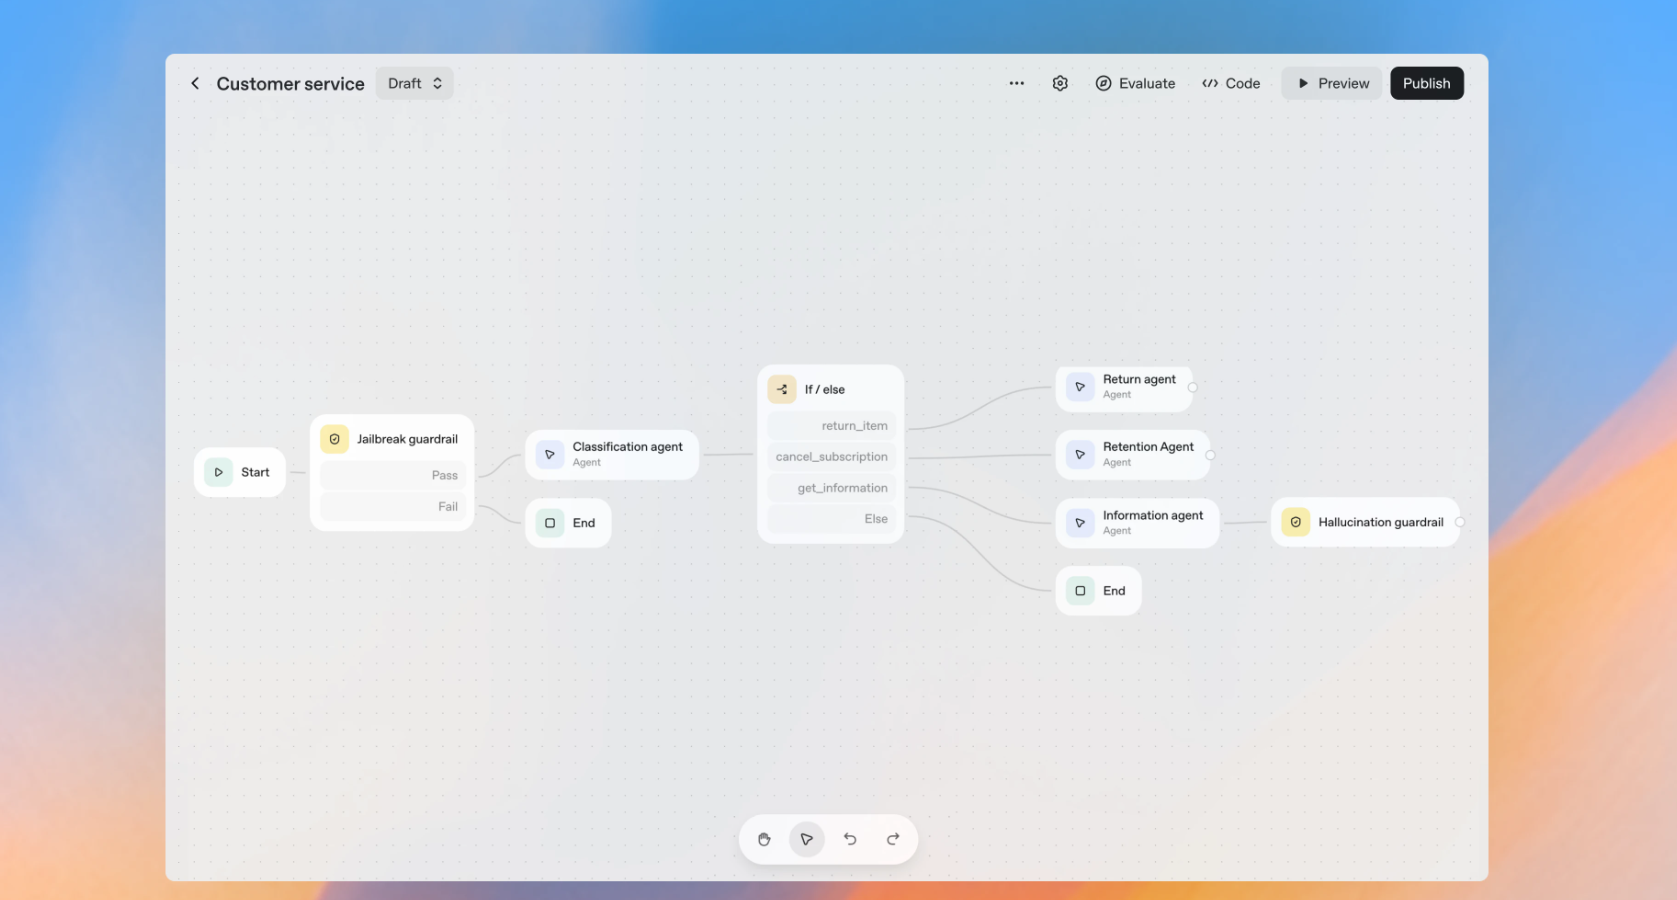Click the Hallucination guardrail shield icon
The image size is (1677, 900).
tap(1295, 522)
